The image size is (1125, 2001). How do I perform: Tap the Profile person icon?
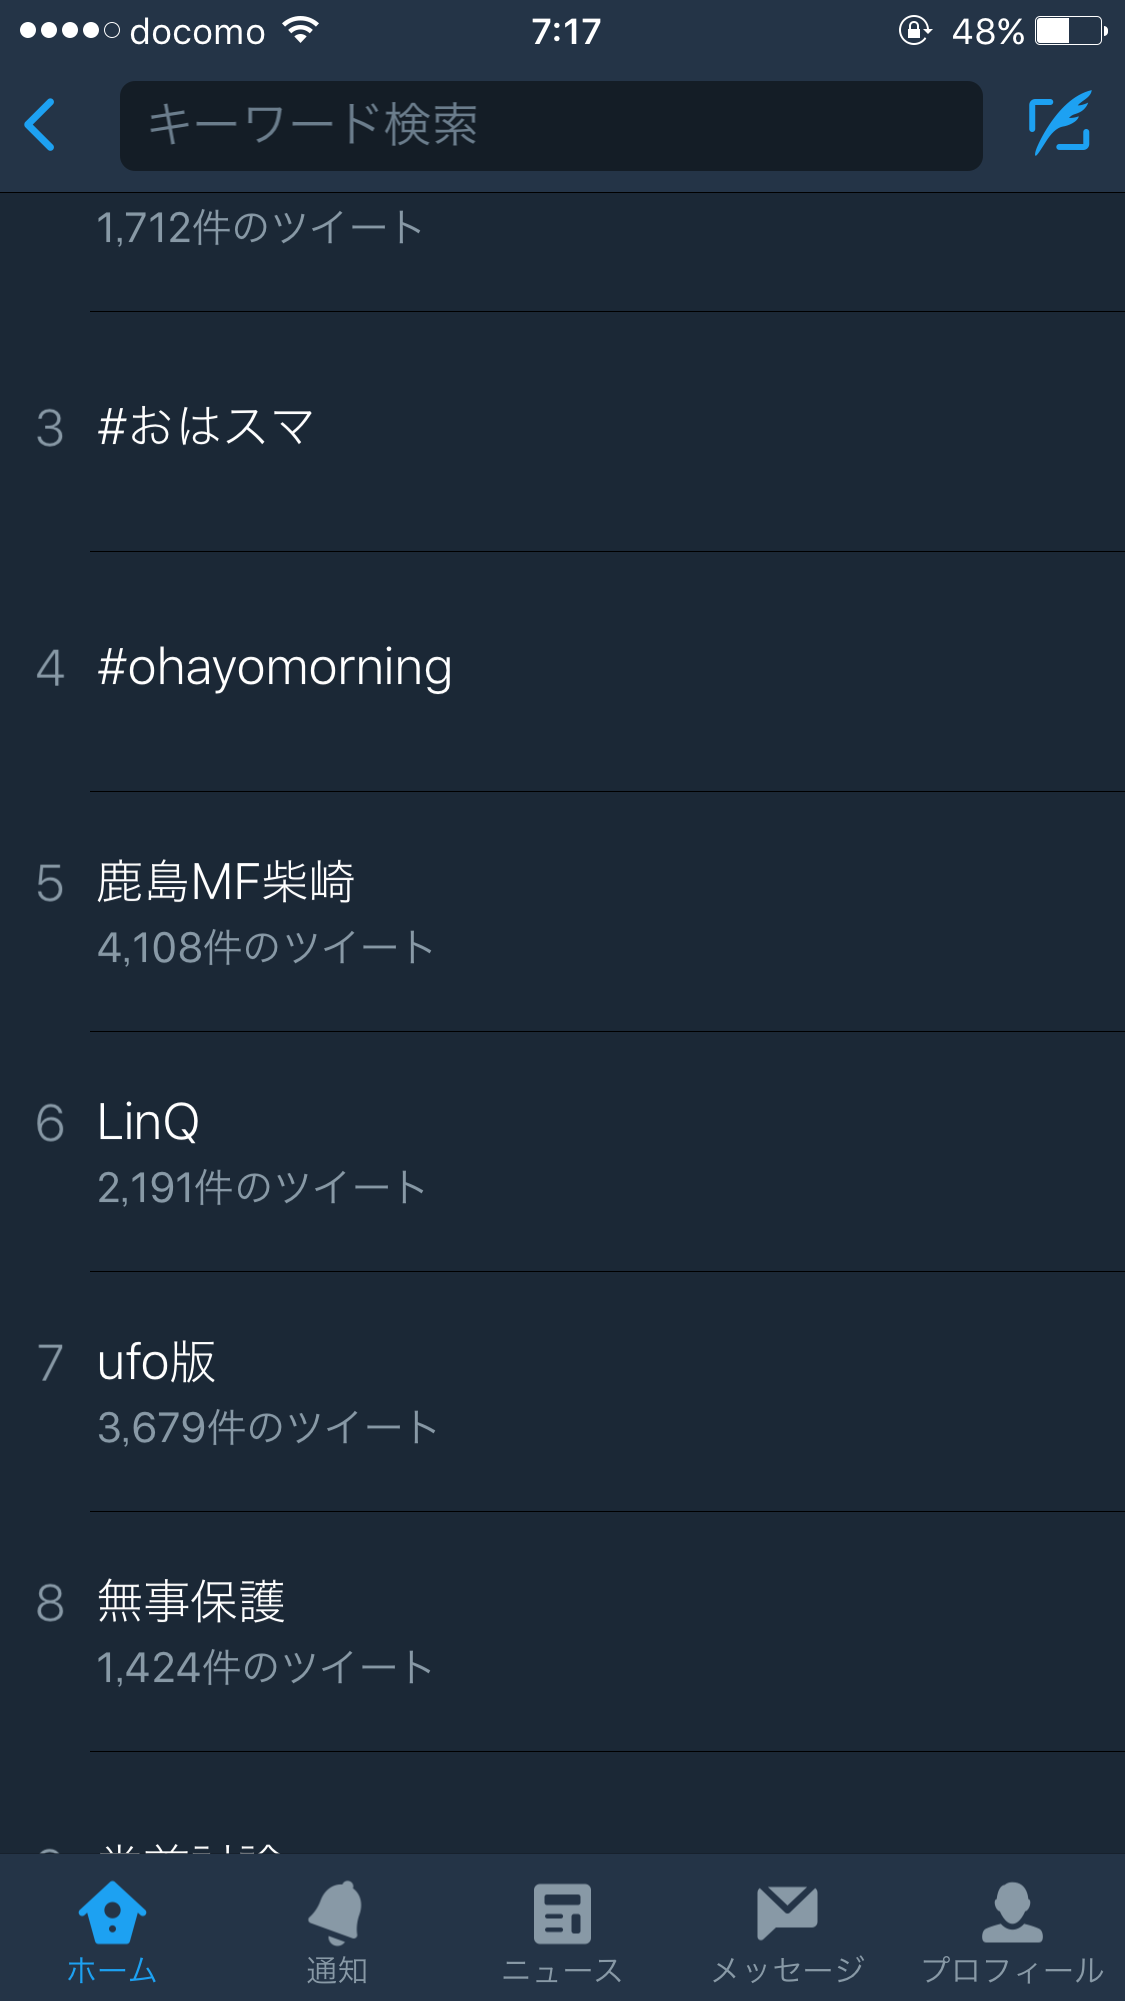(x=1012, y=1912)
